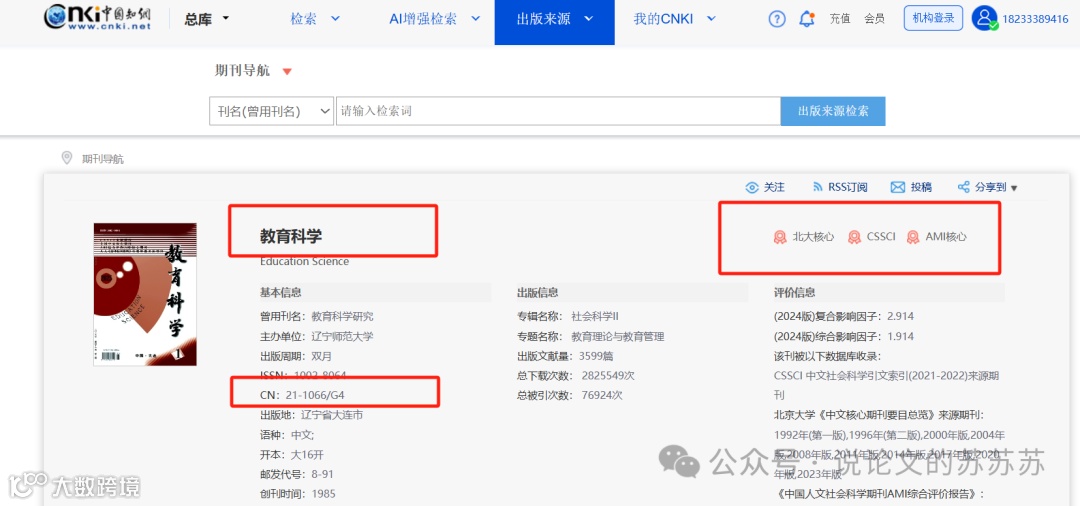The width and height of the screenshot is (1080, 506).
Task: Click the 教育科学 journal title
Action: click(x=291, y=236)
